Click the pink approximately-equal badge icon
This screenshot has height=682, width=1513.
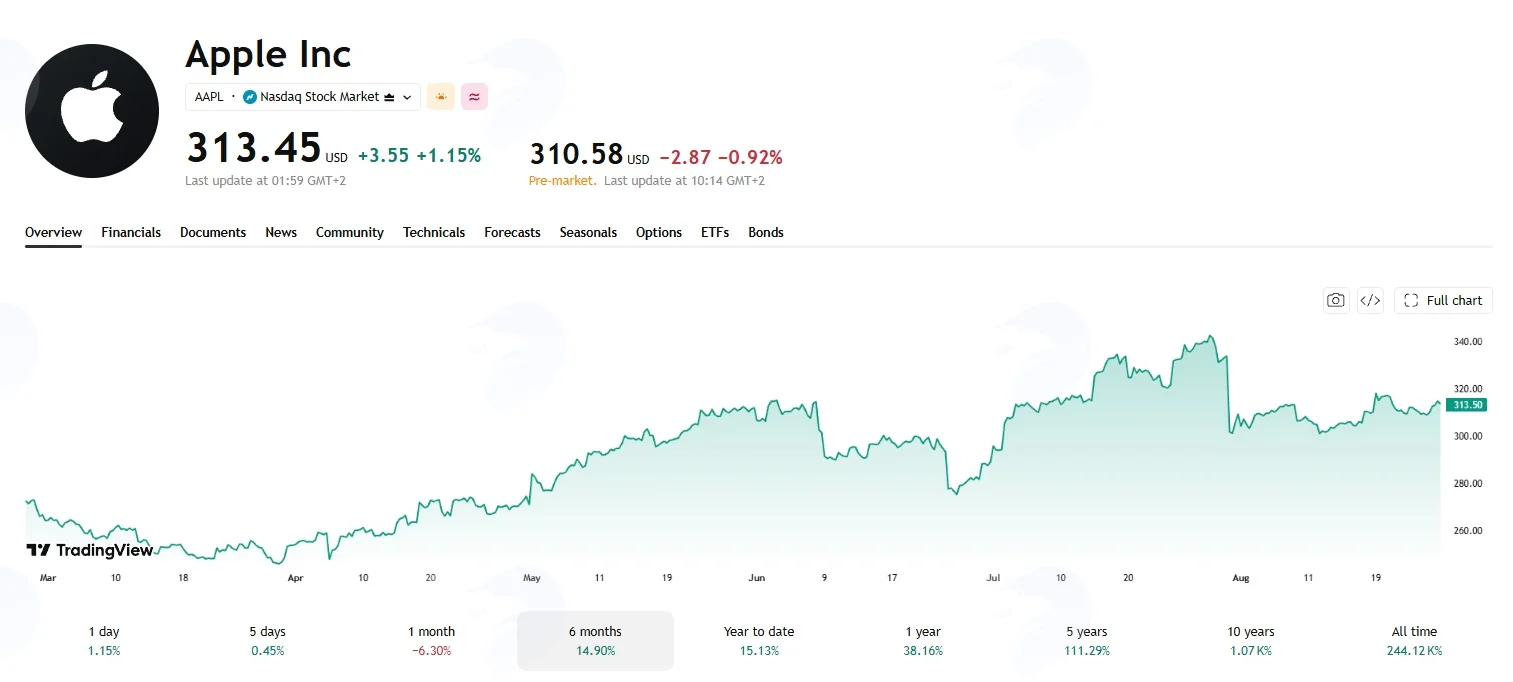point(474,97)
